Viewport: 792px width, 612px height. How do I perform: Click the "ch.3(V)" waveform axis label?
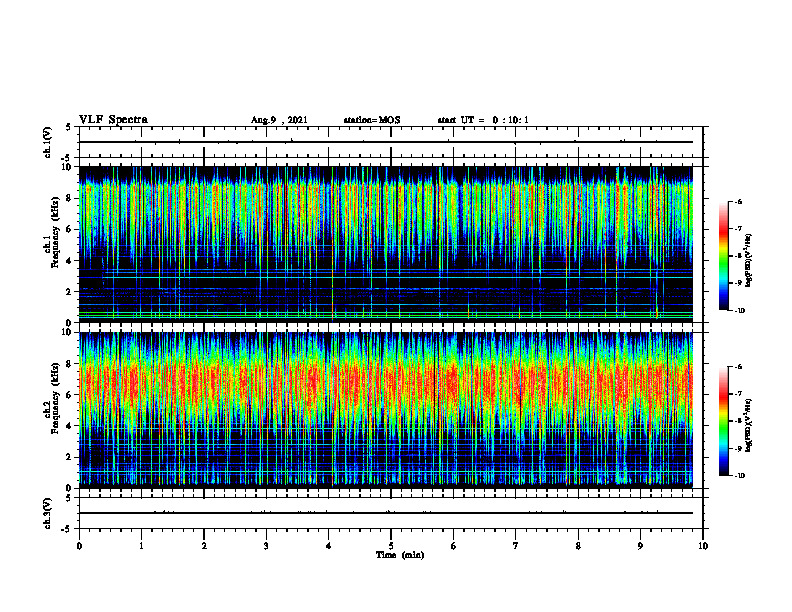pos(47,513)
